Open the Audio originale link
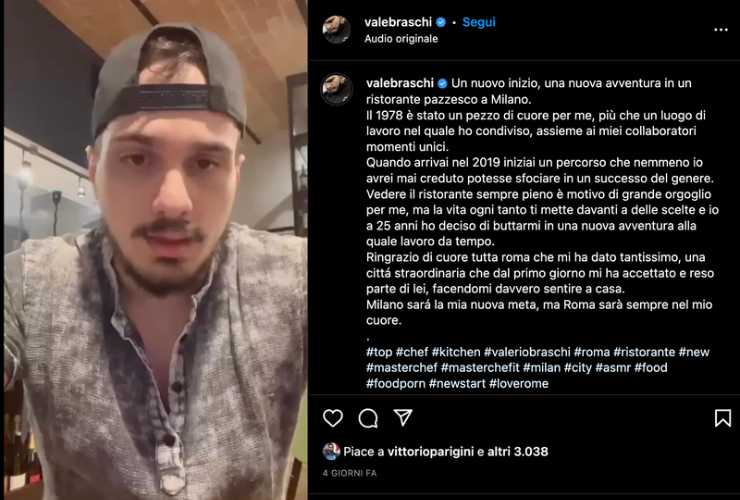Viewport: 740px width, 500px height. [401, 39]
